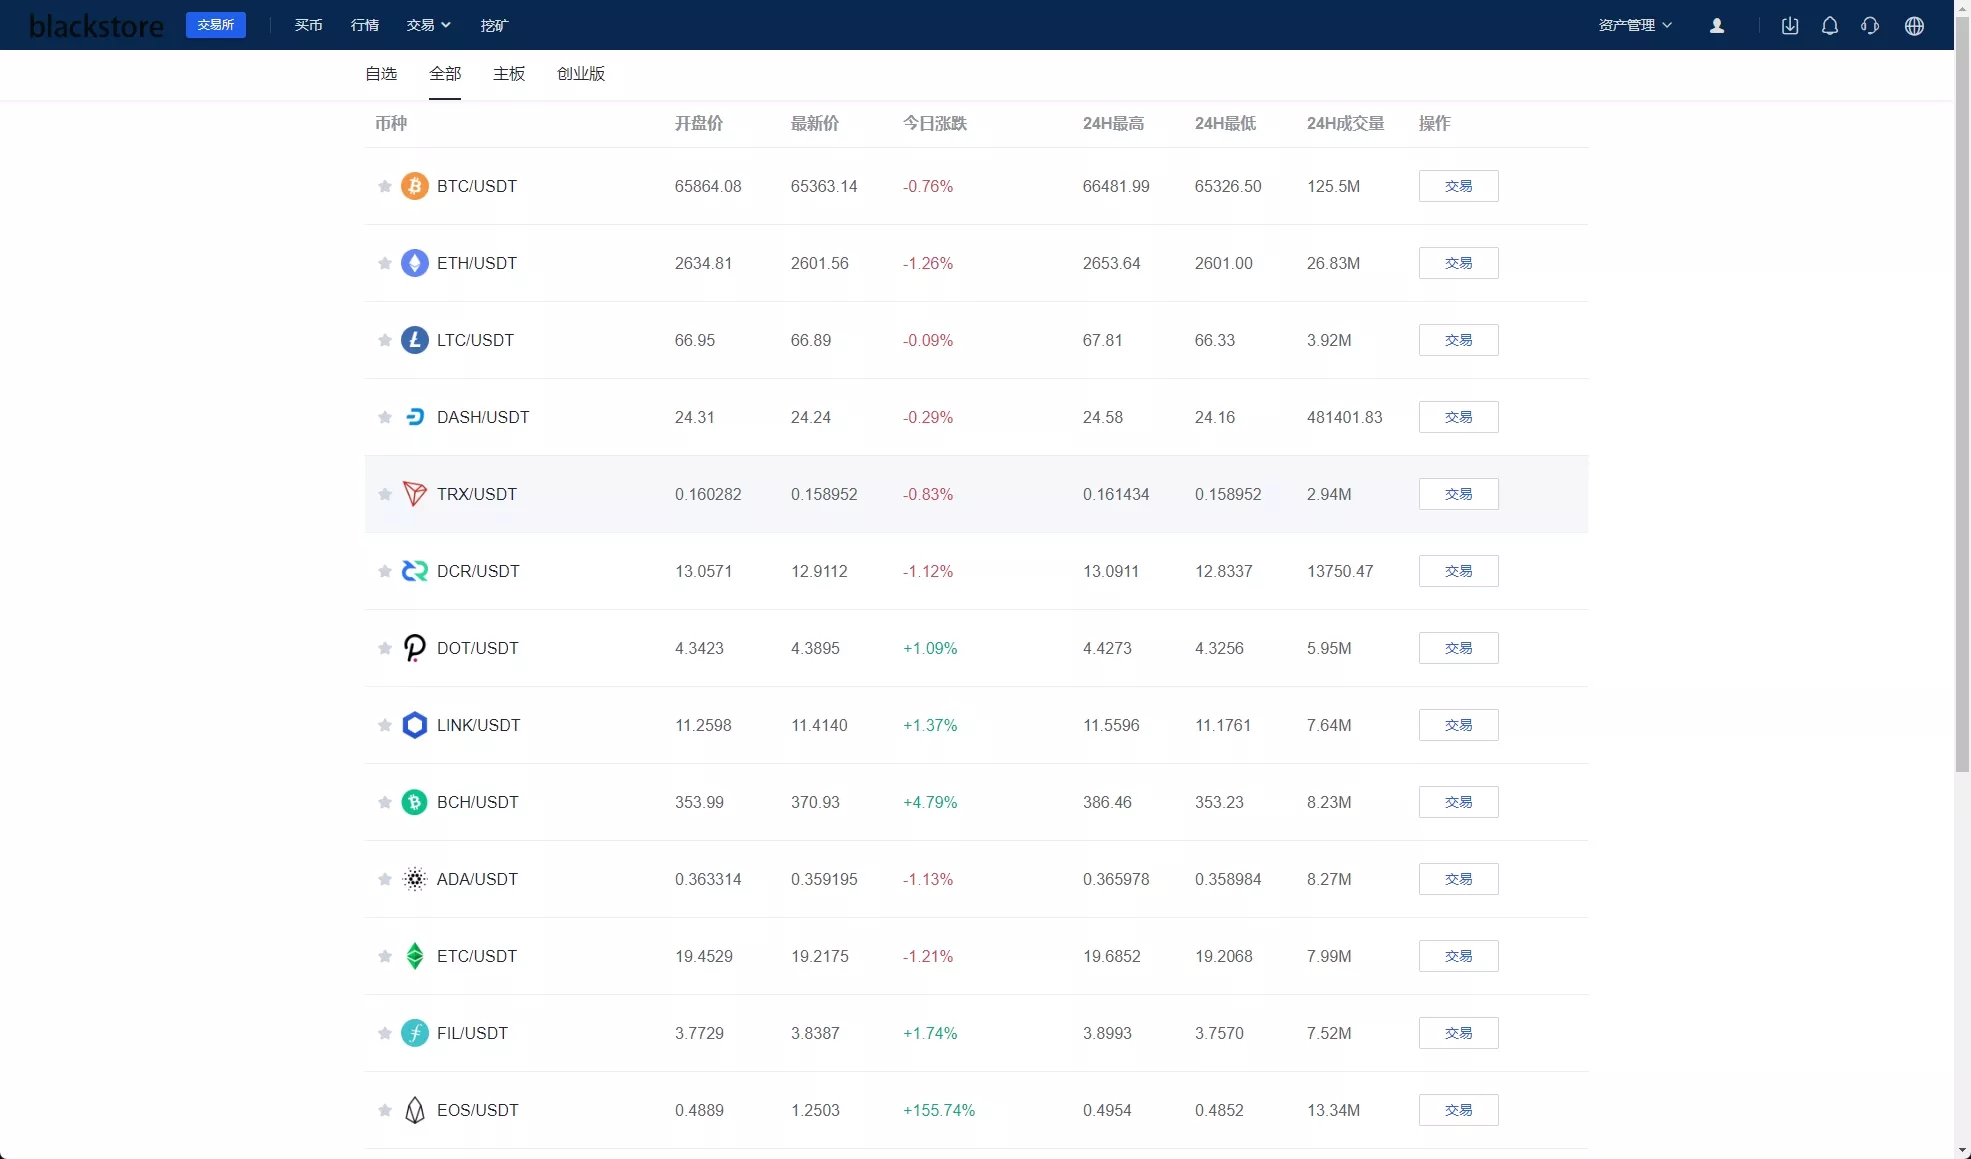Open the user account profile icon
1971x1159 pixels.
[x=1717, y=26]
